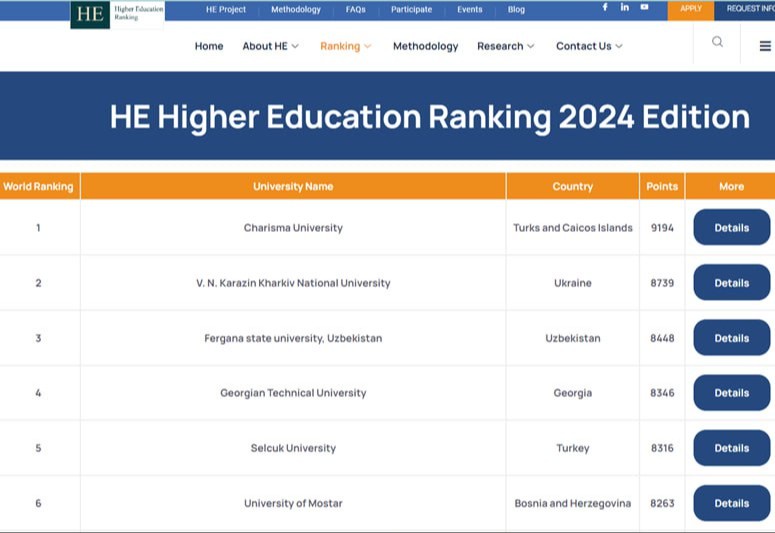775x533 pixels.
Task: Click the REQUEST INFO button
Action: click(750, 9)
